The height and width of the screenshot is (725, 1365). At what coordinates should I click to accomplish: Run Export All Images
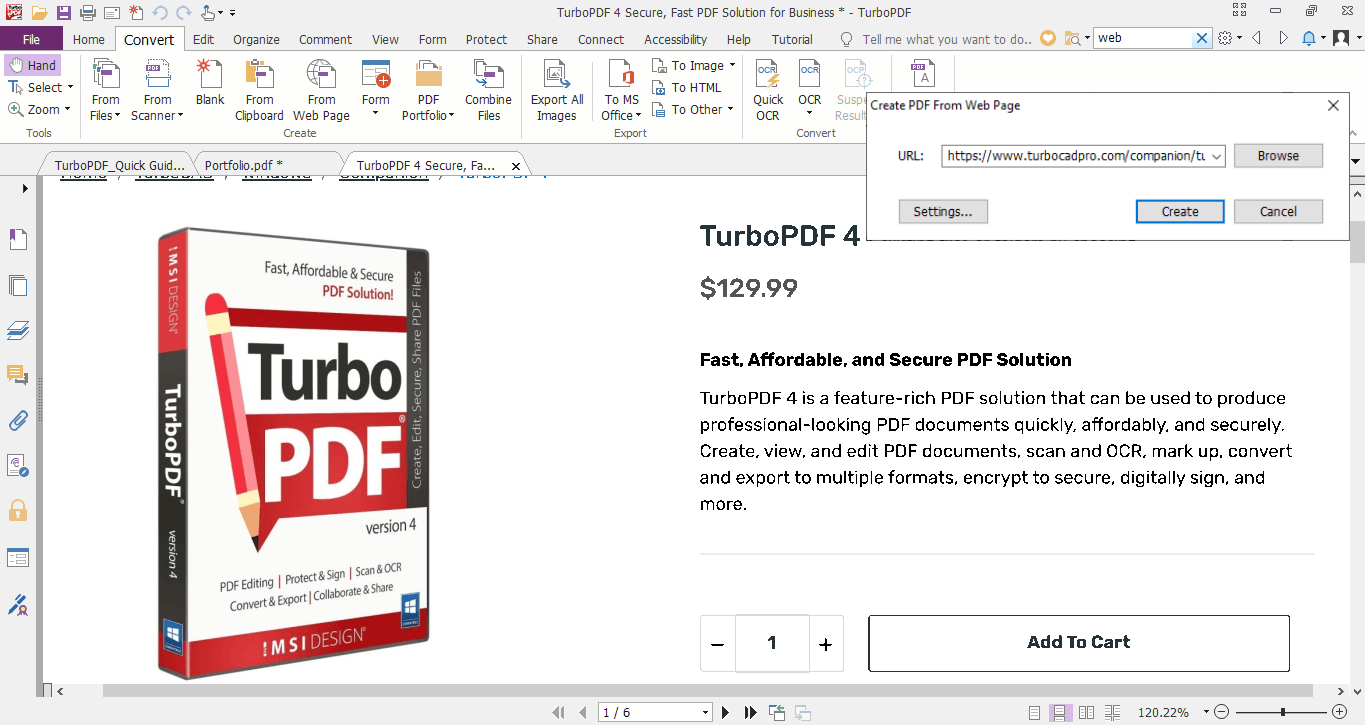(556, 88)
